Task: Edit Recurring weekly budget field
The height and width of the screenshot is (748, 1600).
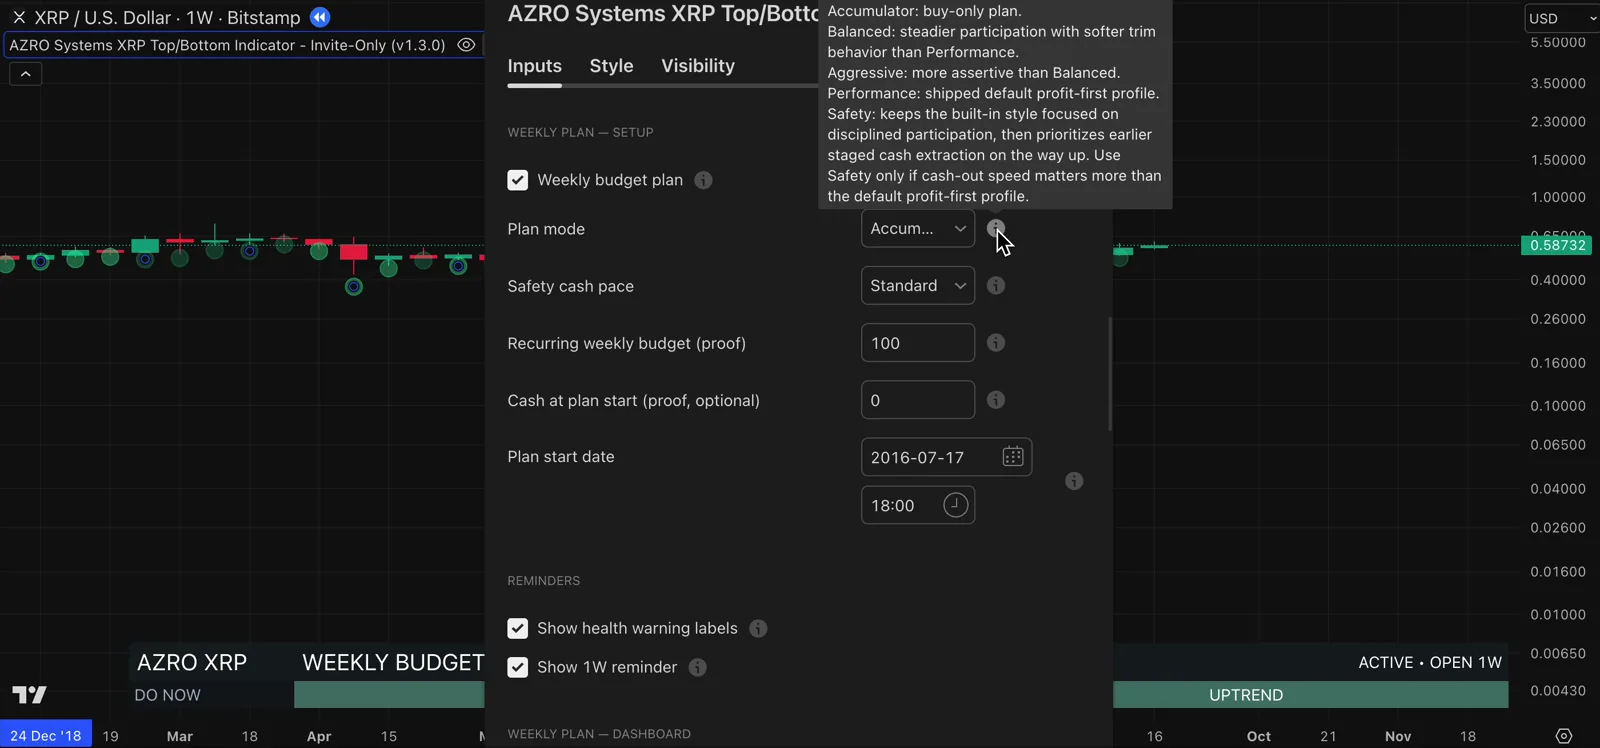Action: tap(918, 343)
